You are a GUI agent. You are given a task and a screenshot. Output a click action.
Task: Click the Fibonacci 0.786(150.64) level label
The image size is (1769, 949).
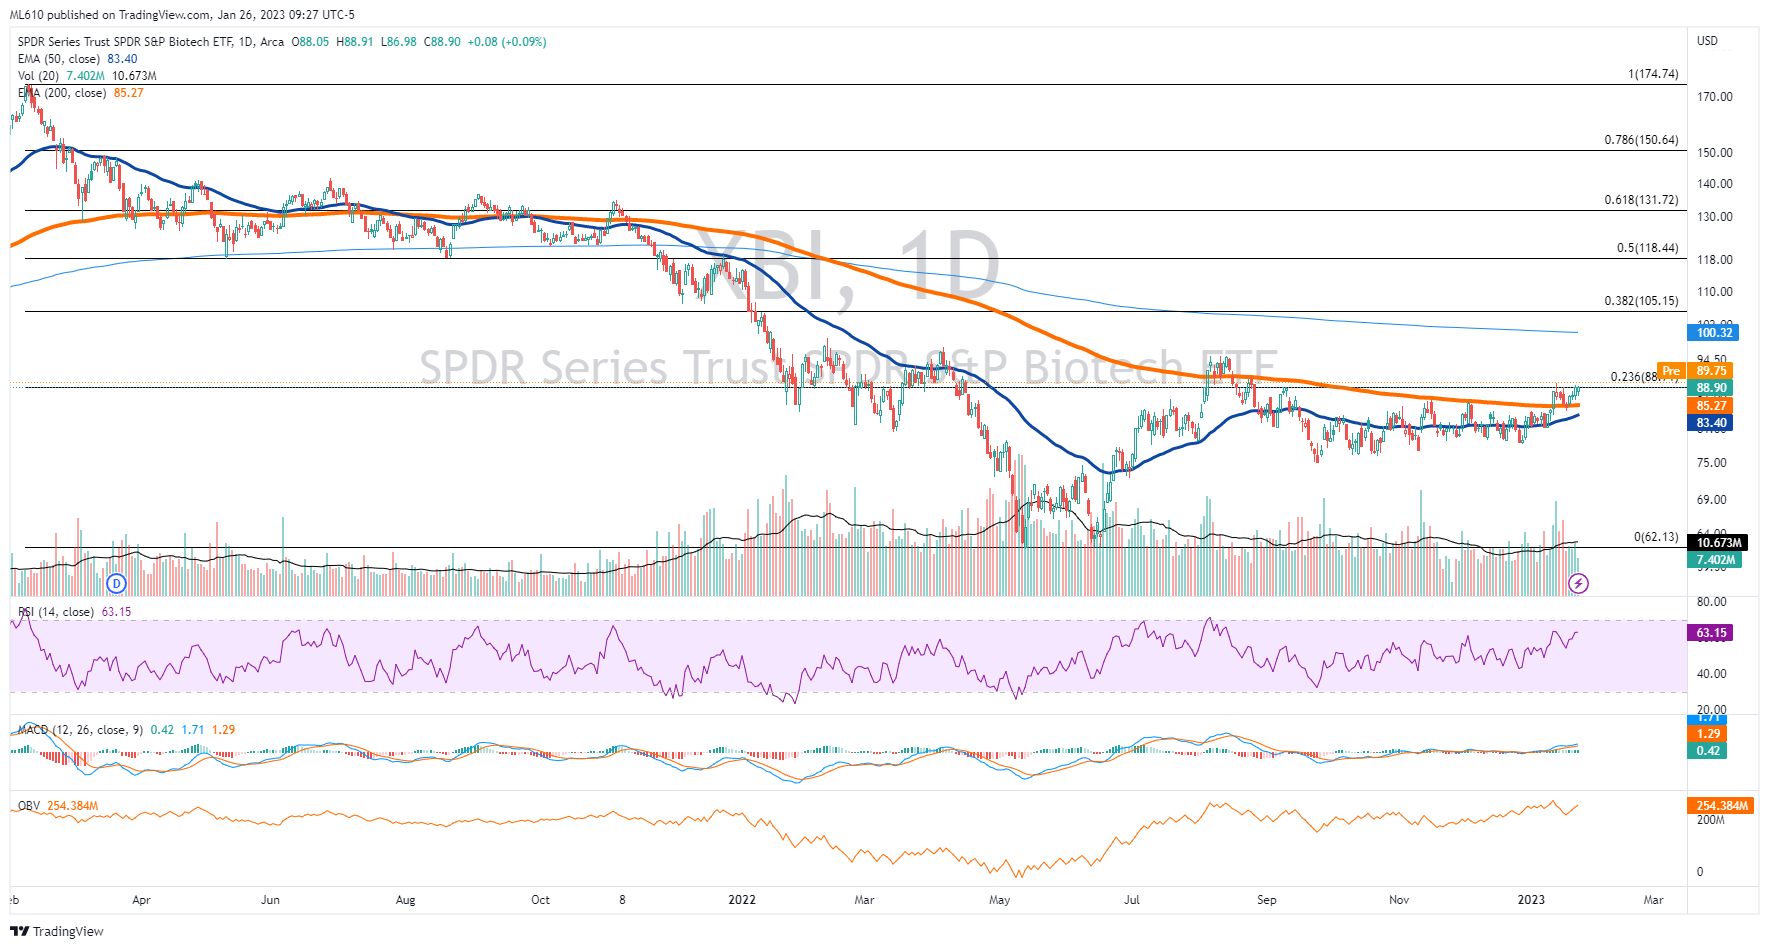tap(1641, 140)
